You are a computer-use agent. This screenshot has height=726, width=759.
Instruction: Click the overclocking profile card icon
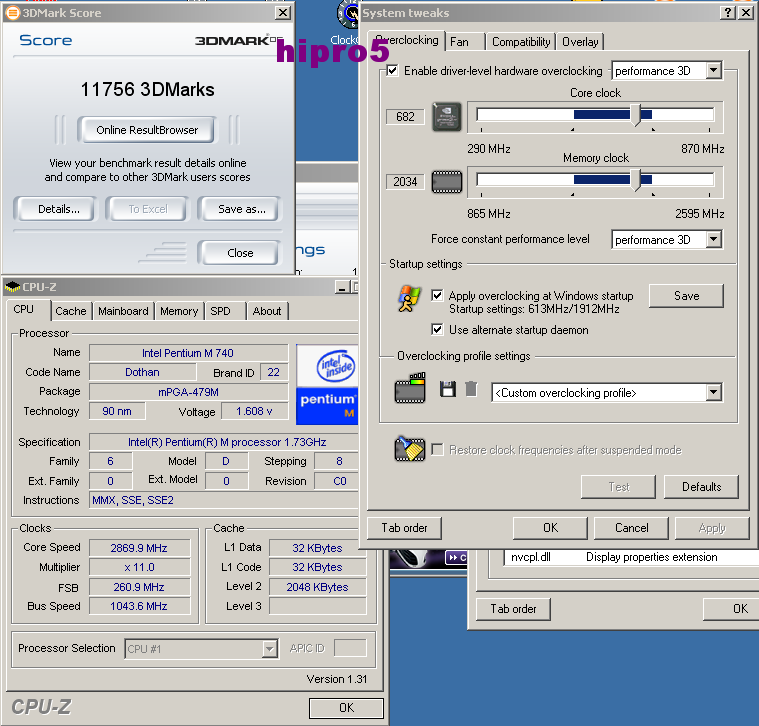pyautogui.click(x=410, y=388)
